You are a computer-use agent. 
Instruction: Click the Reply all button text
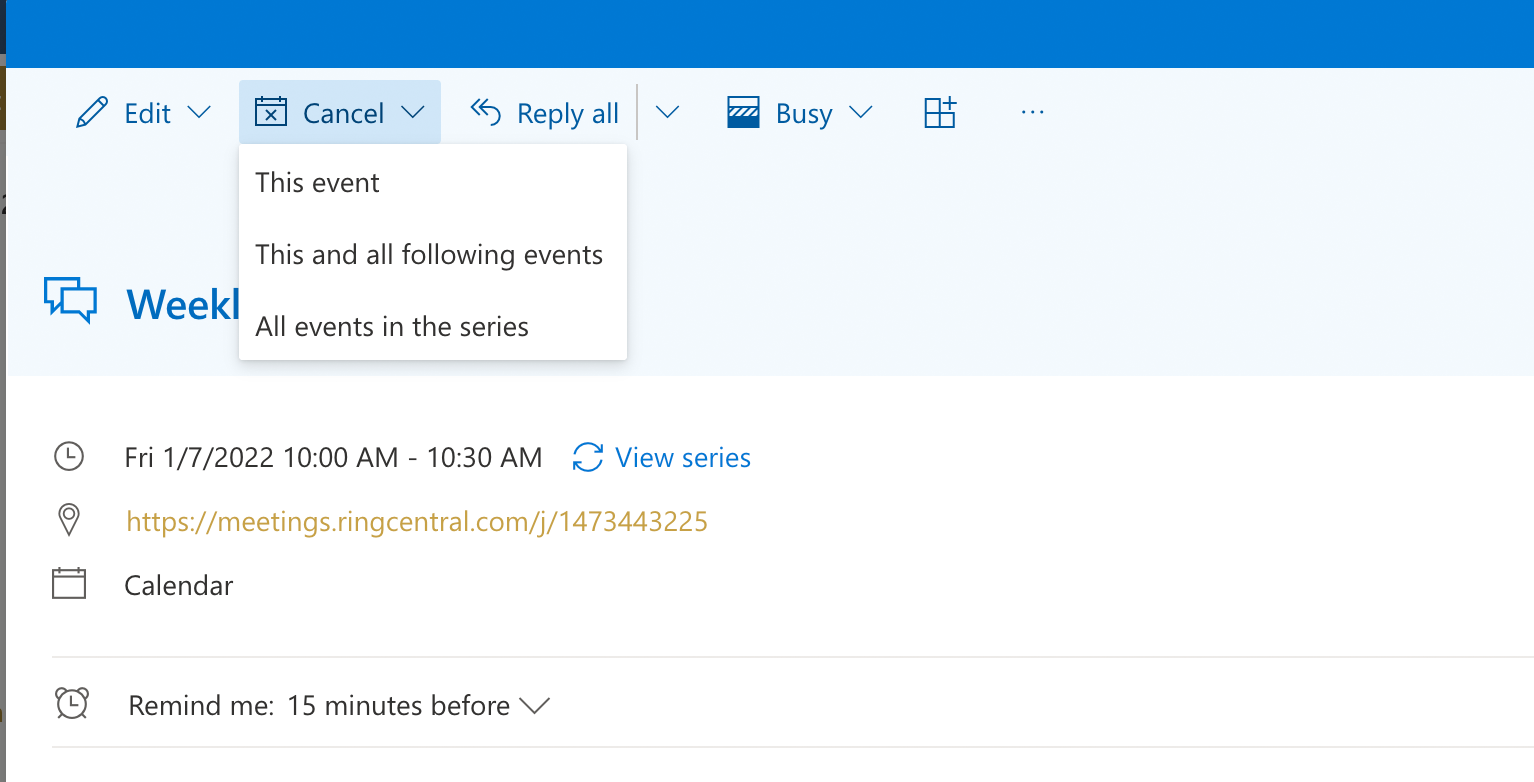tap(568, 114)
